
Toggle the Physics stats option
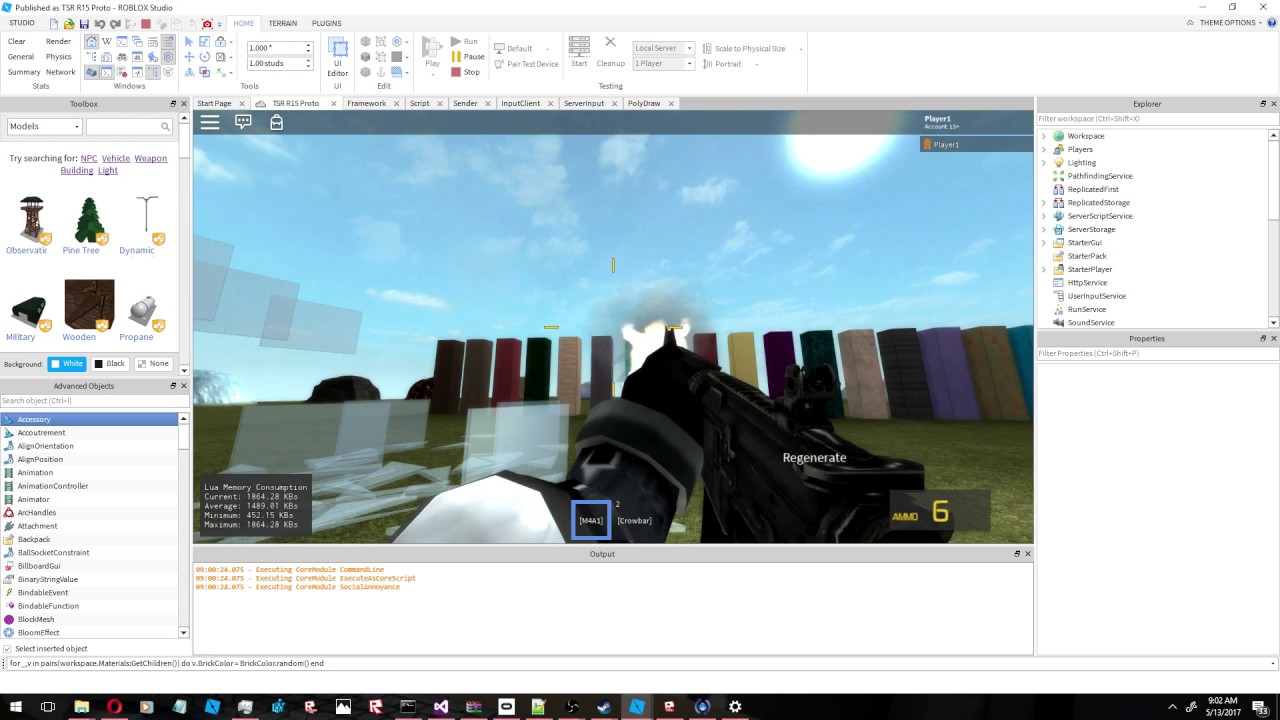tap(58, 57)
